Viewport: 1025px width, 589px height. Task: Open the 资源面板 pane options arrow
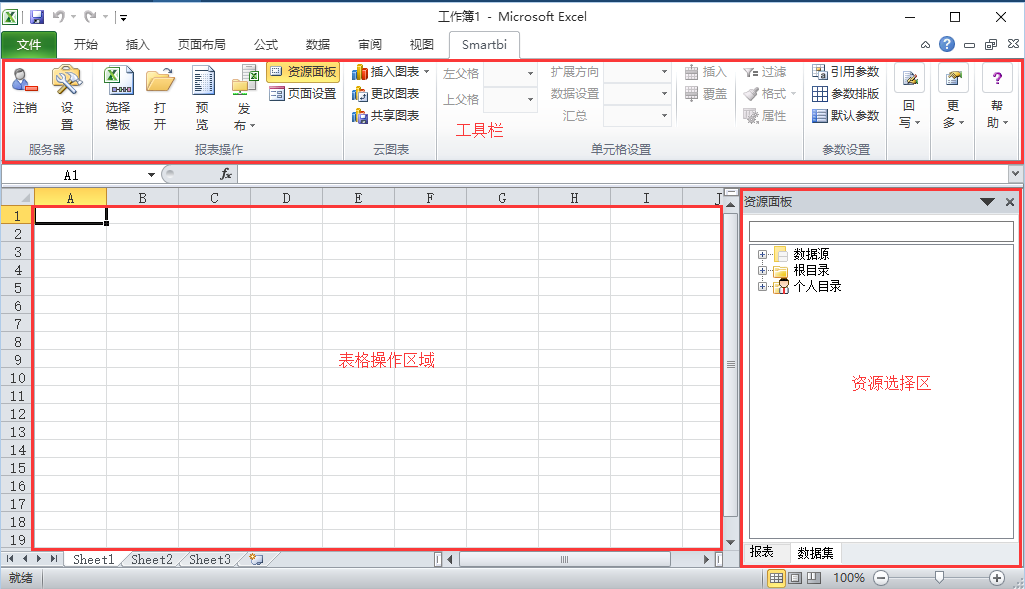(987, 202)
